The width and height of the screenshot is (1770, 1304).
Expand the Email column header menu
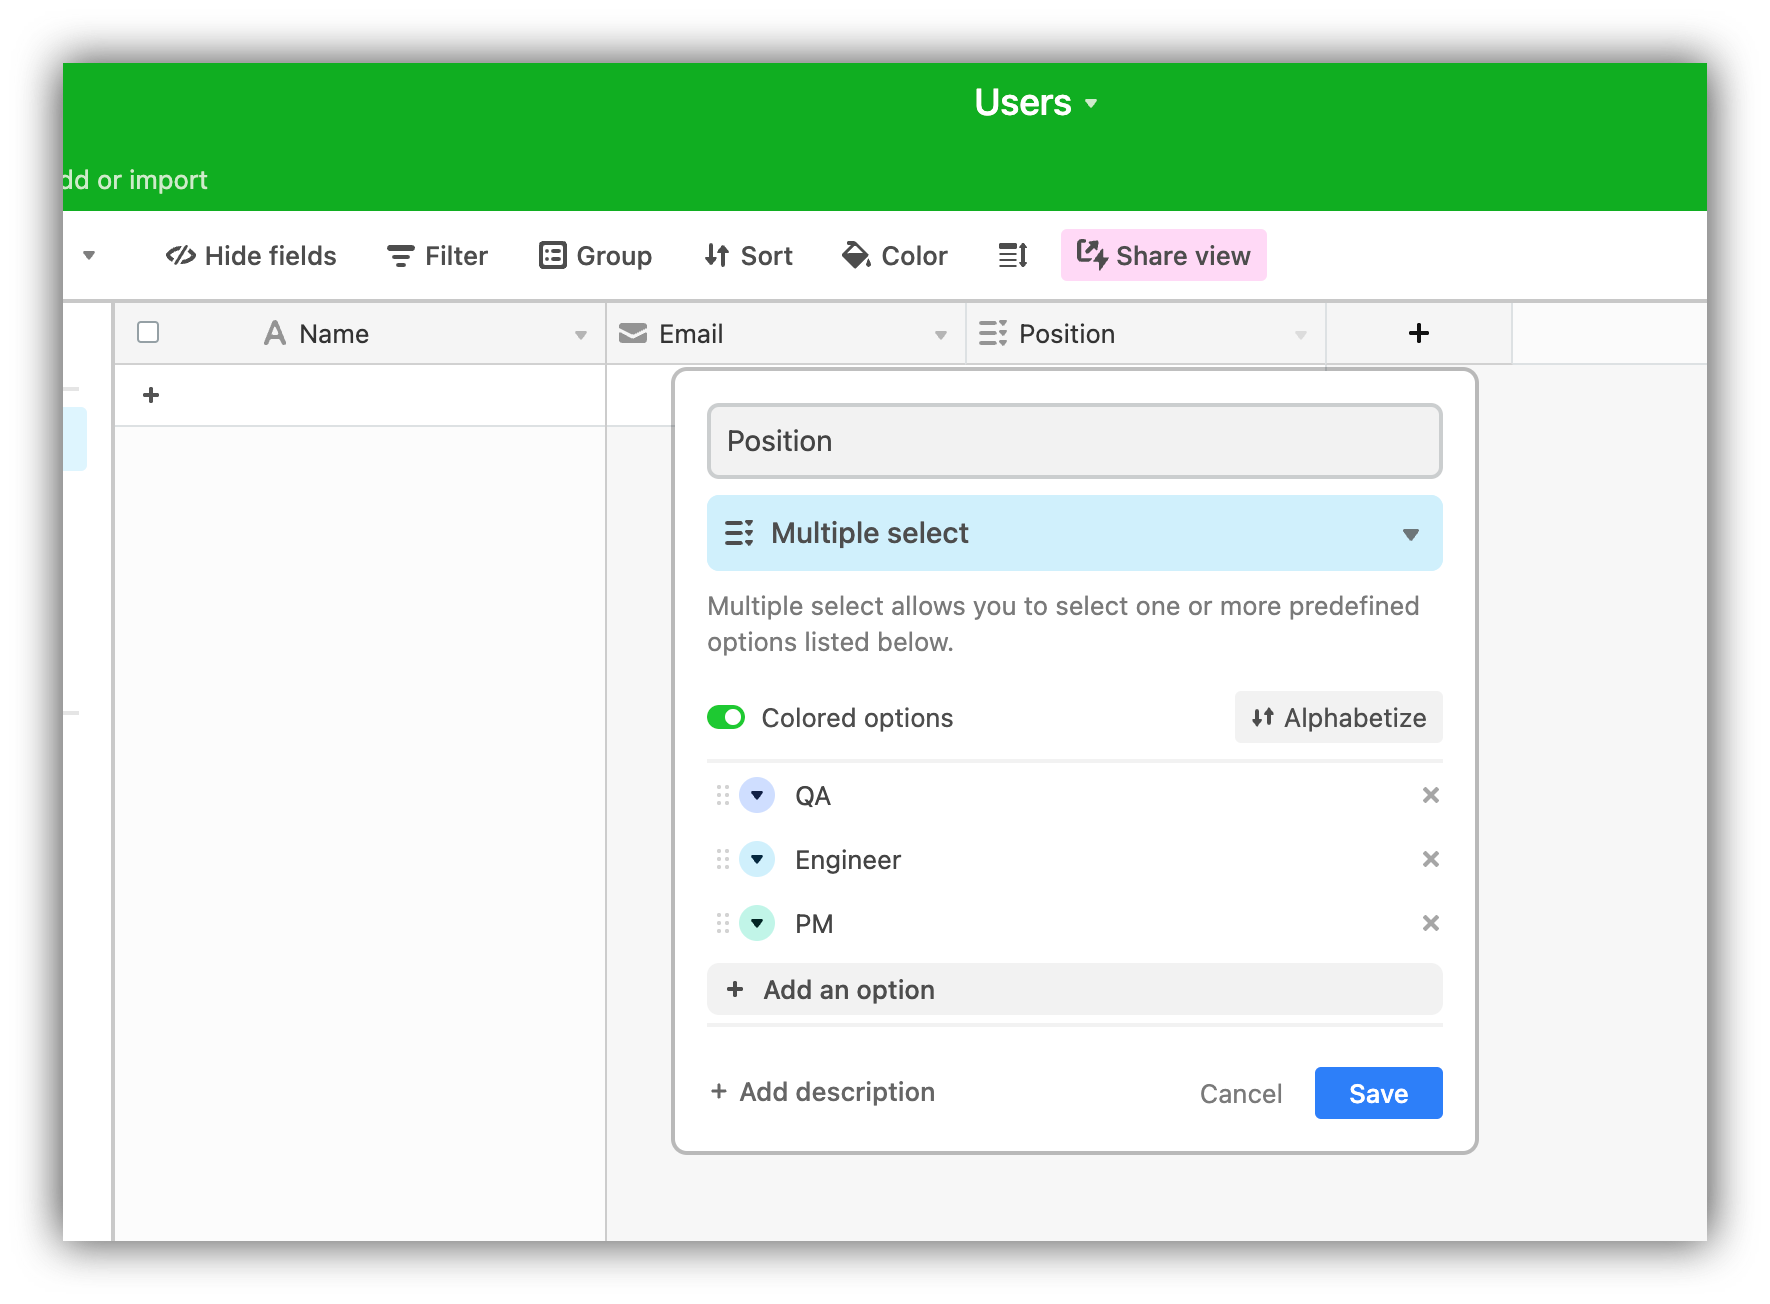pyautogui.click(x=938, y=334)
